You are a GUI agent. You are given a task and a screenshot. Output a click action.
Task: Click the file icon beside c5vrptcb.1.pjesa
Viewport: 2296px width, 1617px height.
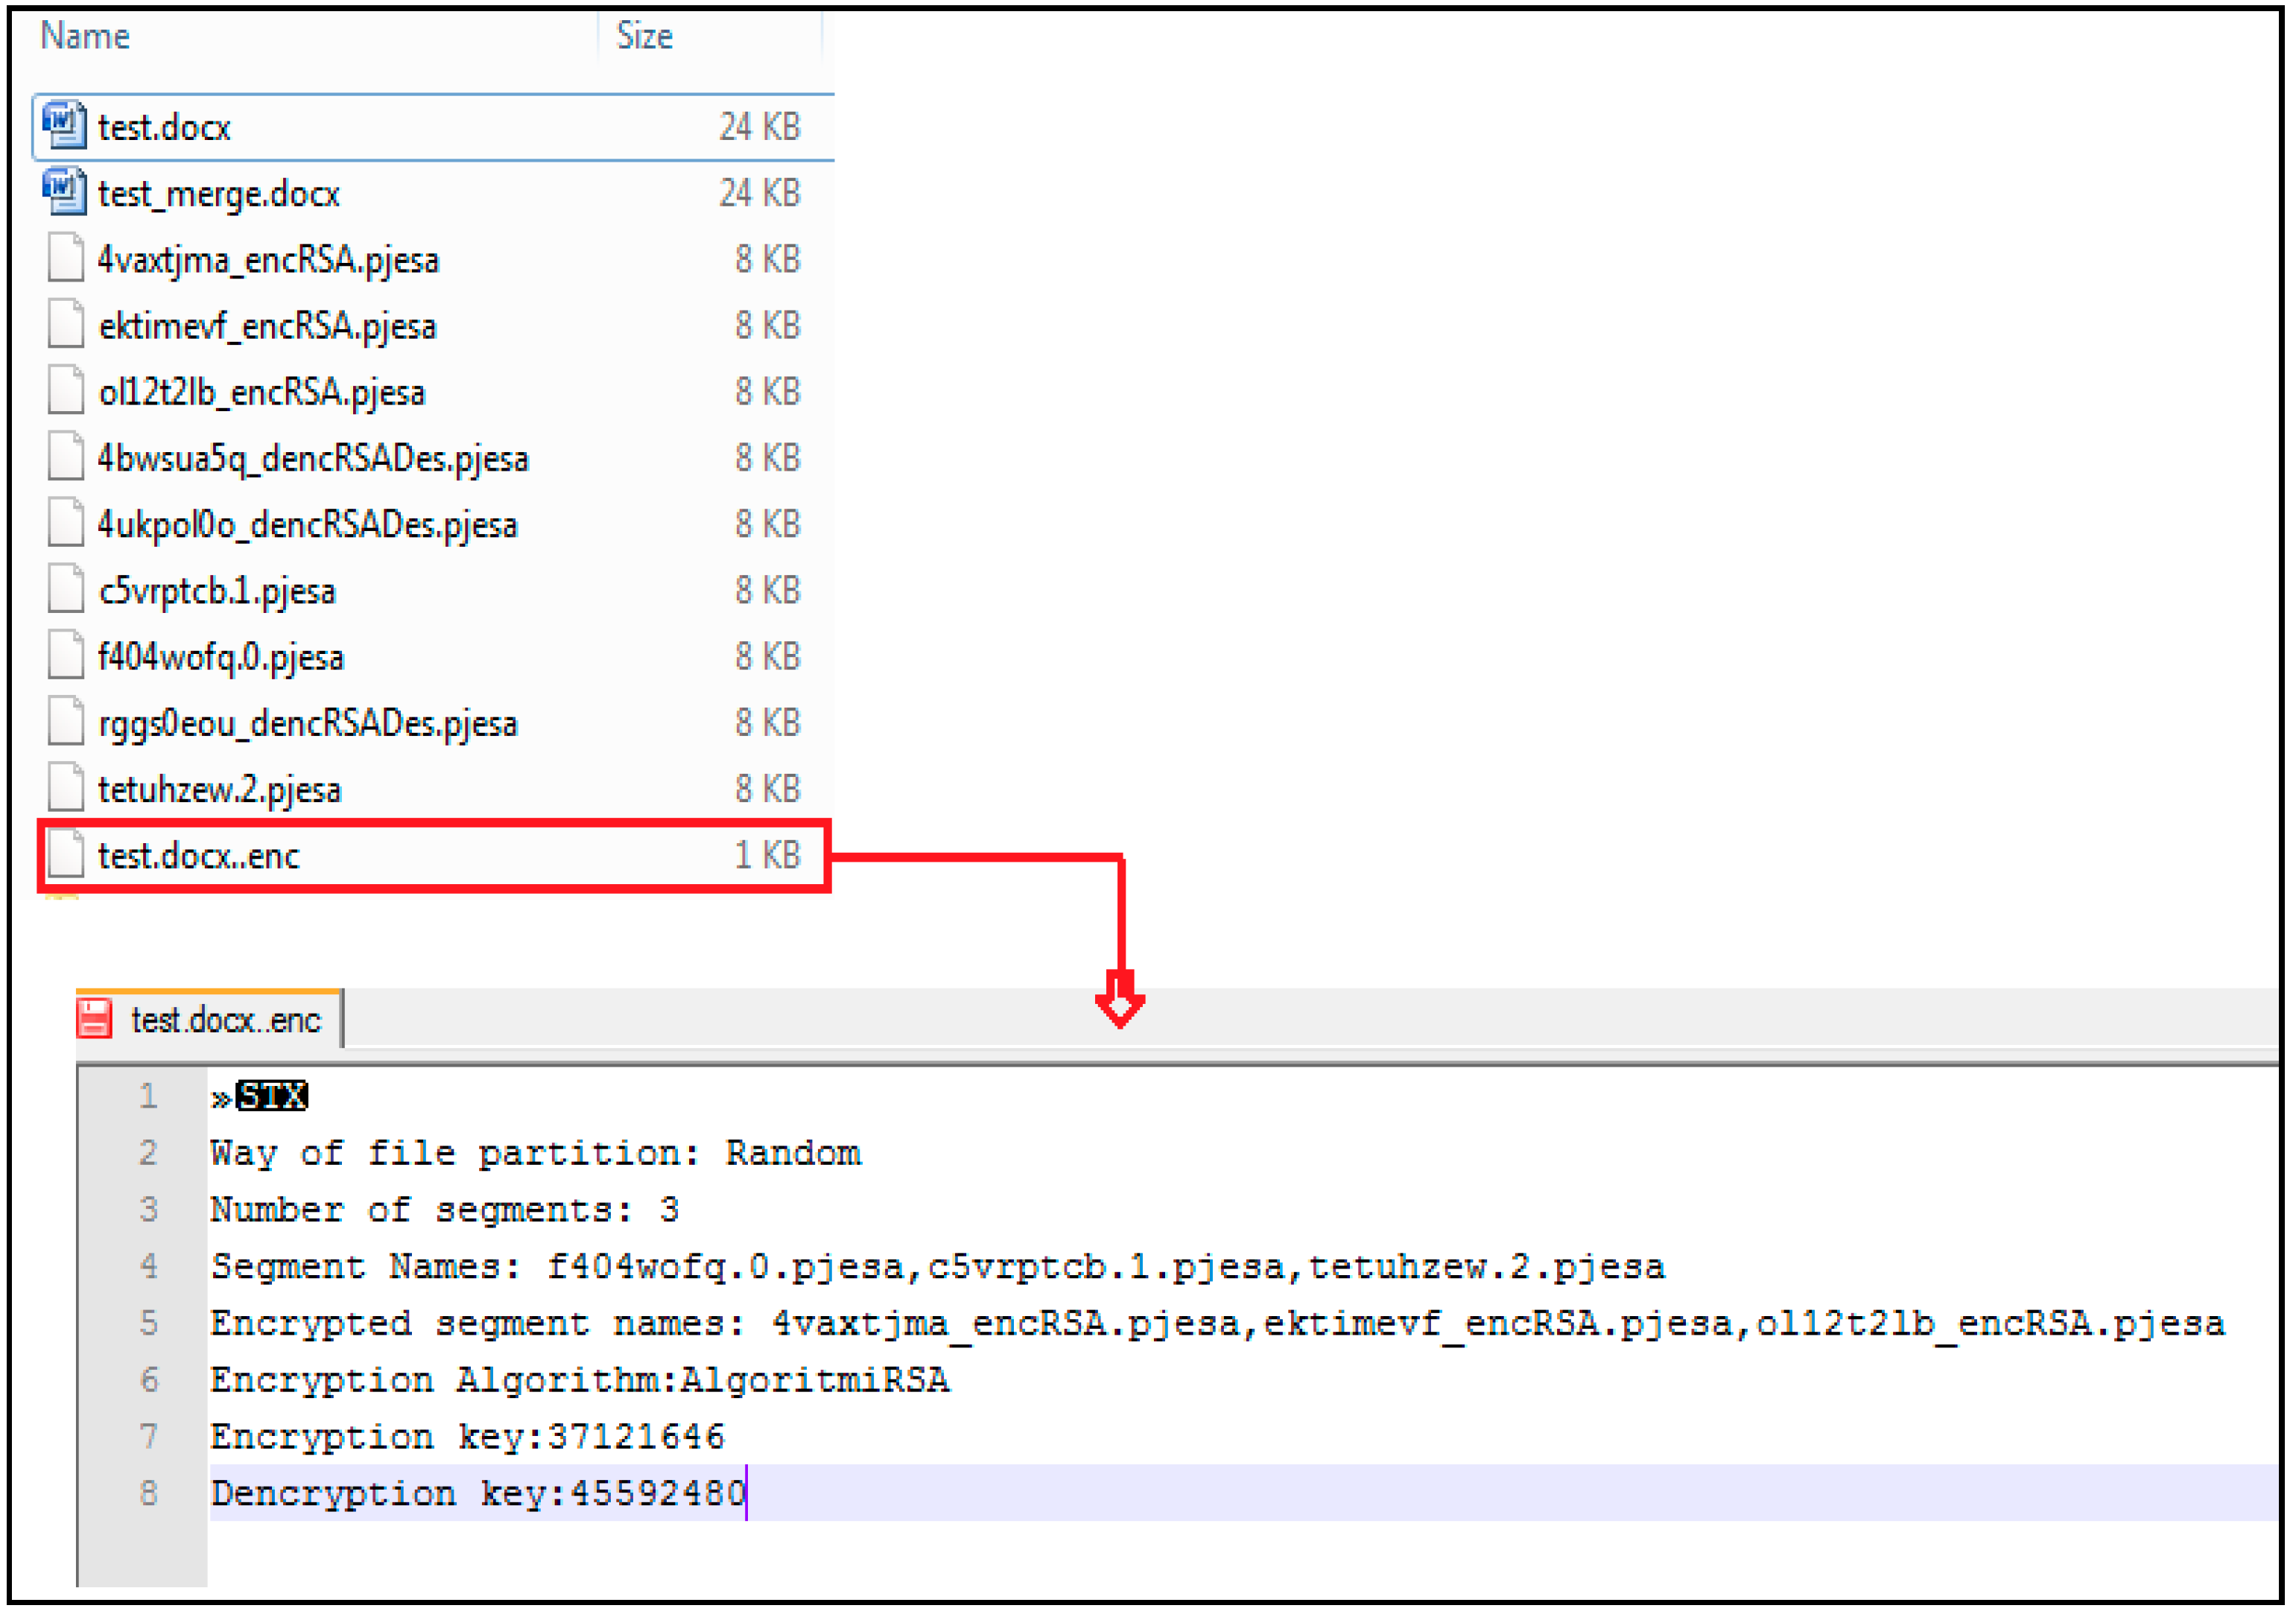pos(66,590)
